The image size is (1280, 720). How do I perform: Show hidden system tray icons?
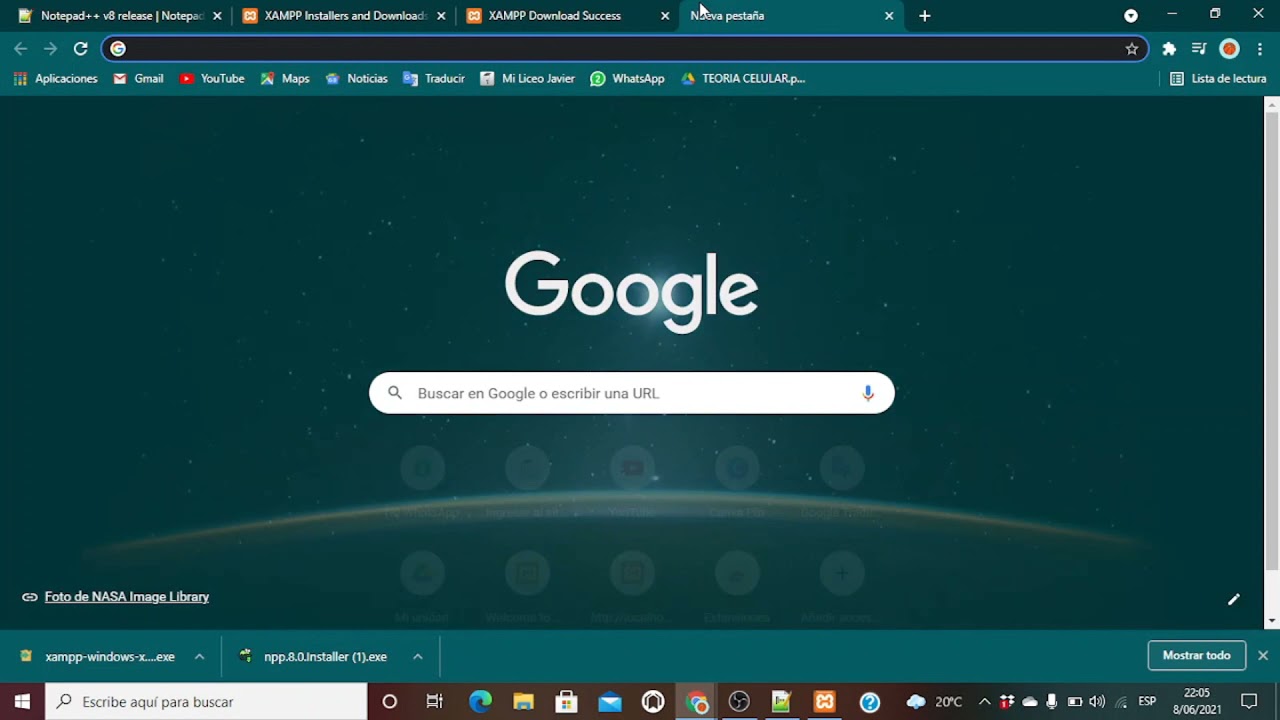(x=984, y=702)
